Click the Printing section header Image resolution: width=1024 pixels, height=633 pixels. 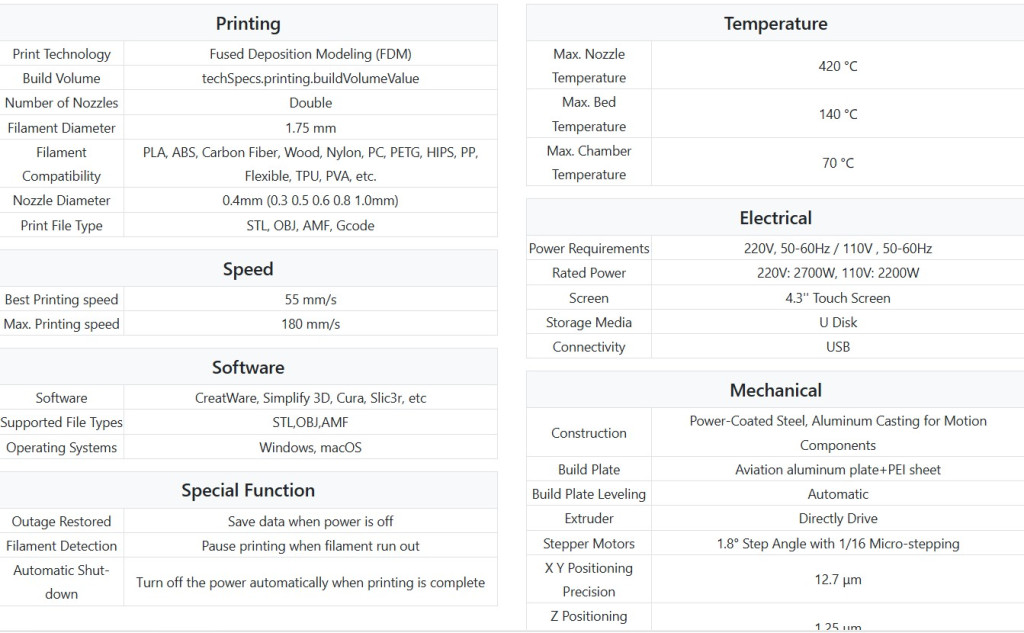click(248, 23)
